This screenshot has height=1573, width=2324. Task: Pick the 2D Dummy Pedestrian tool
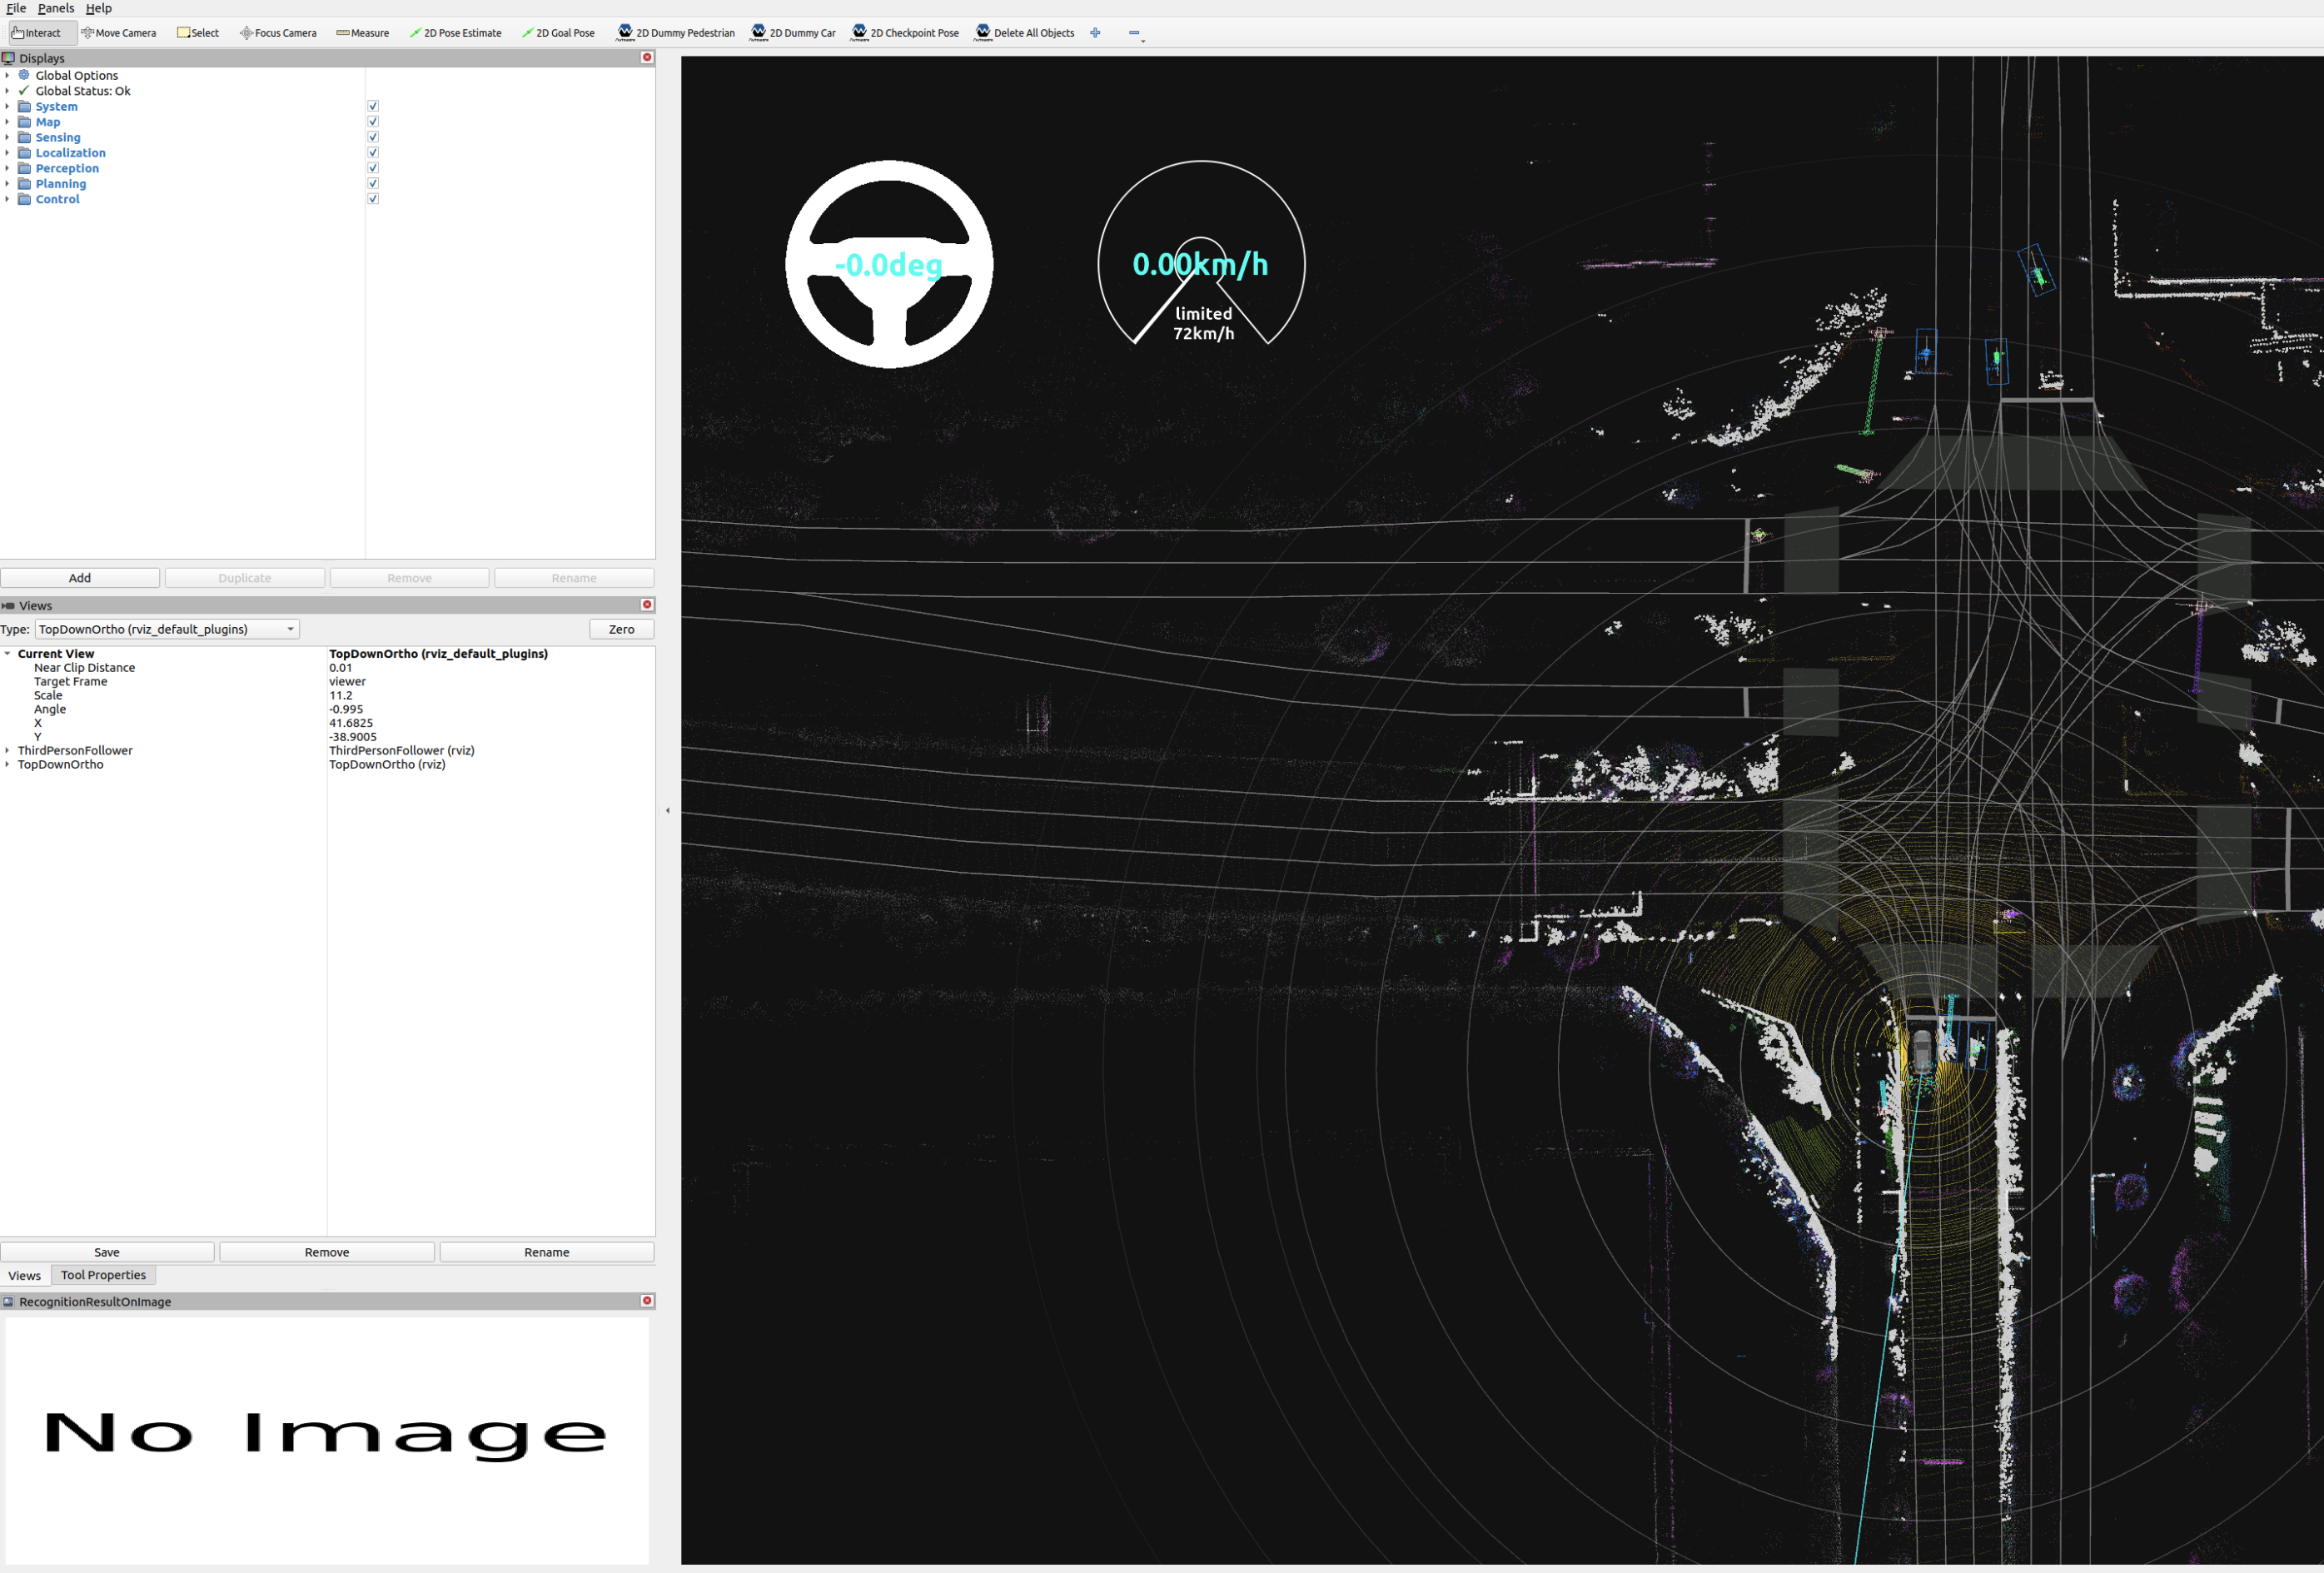click(x=676, y=33)
